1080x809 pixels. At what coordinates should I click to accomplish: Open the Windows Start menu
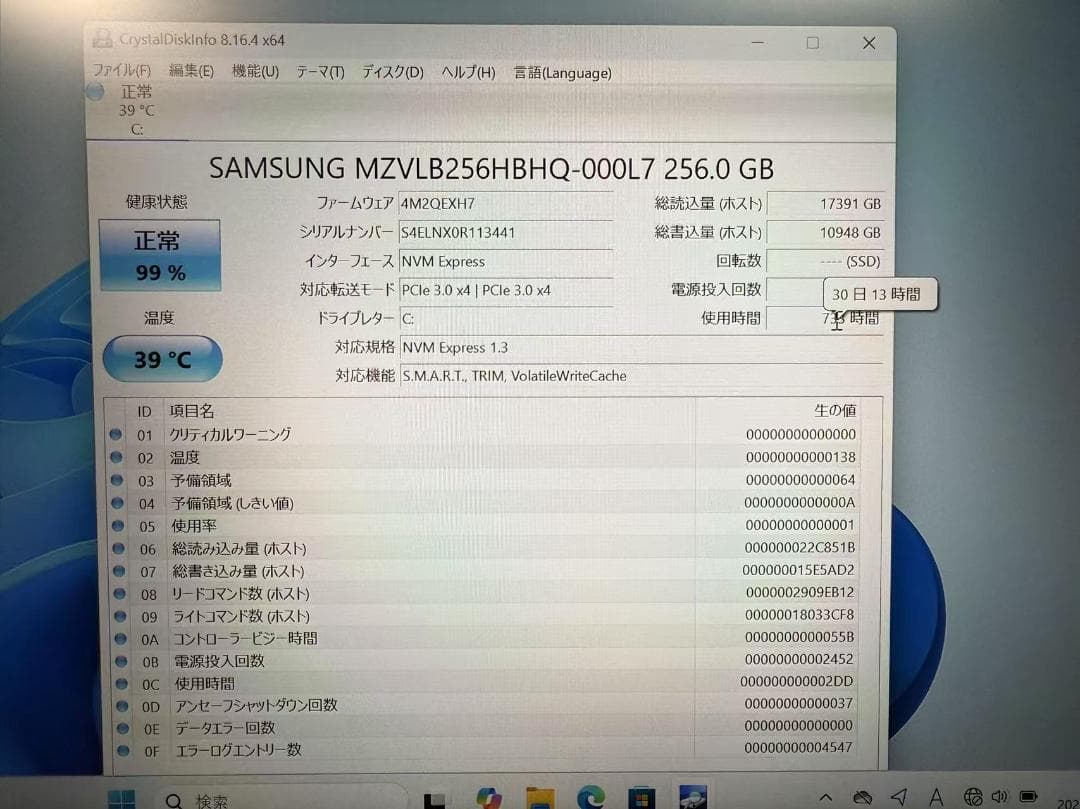pos(123,798)
